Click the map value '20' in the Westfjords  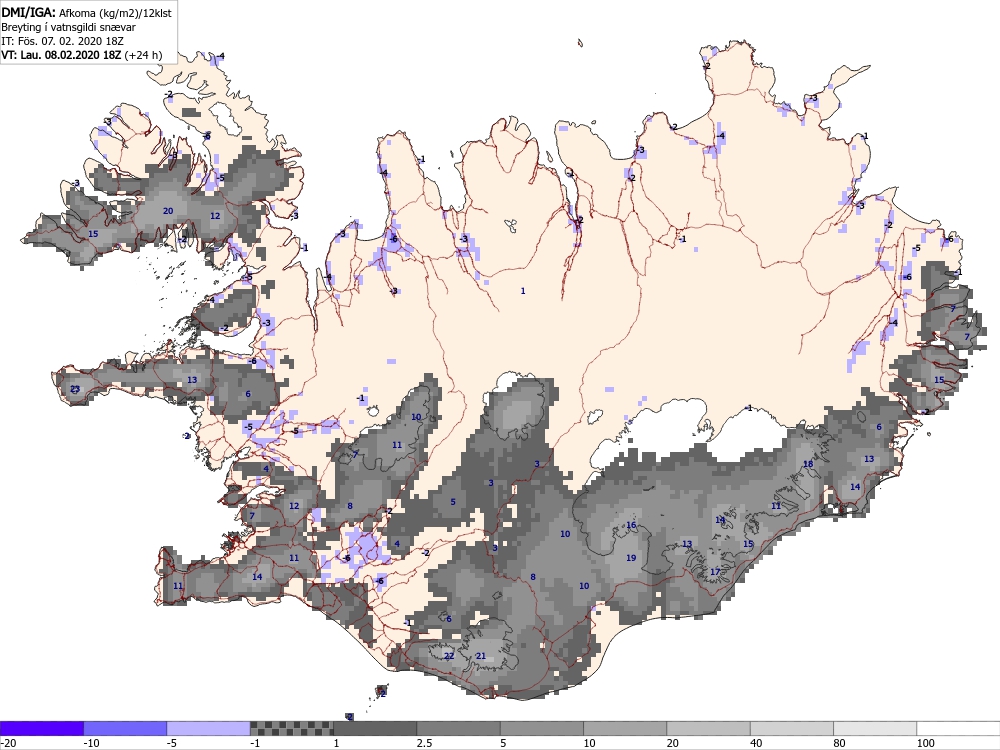tap(168, 211)
